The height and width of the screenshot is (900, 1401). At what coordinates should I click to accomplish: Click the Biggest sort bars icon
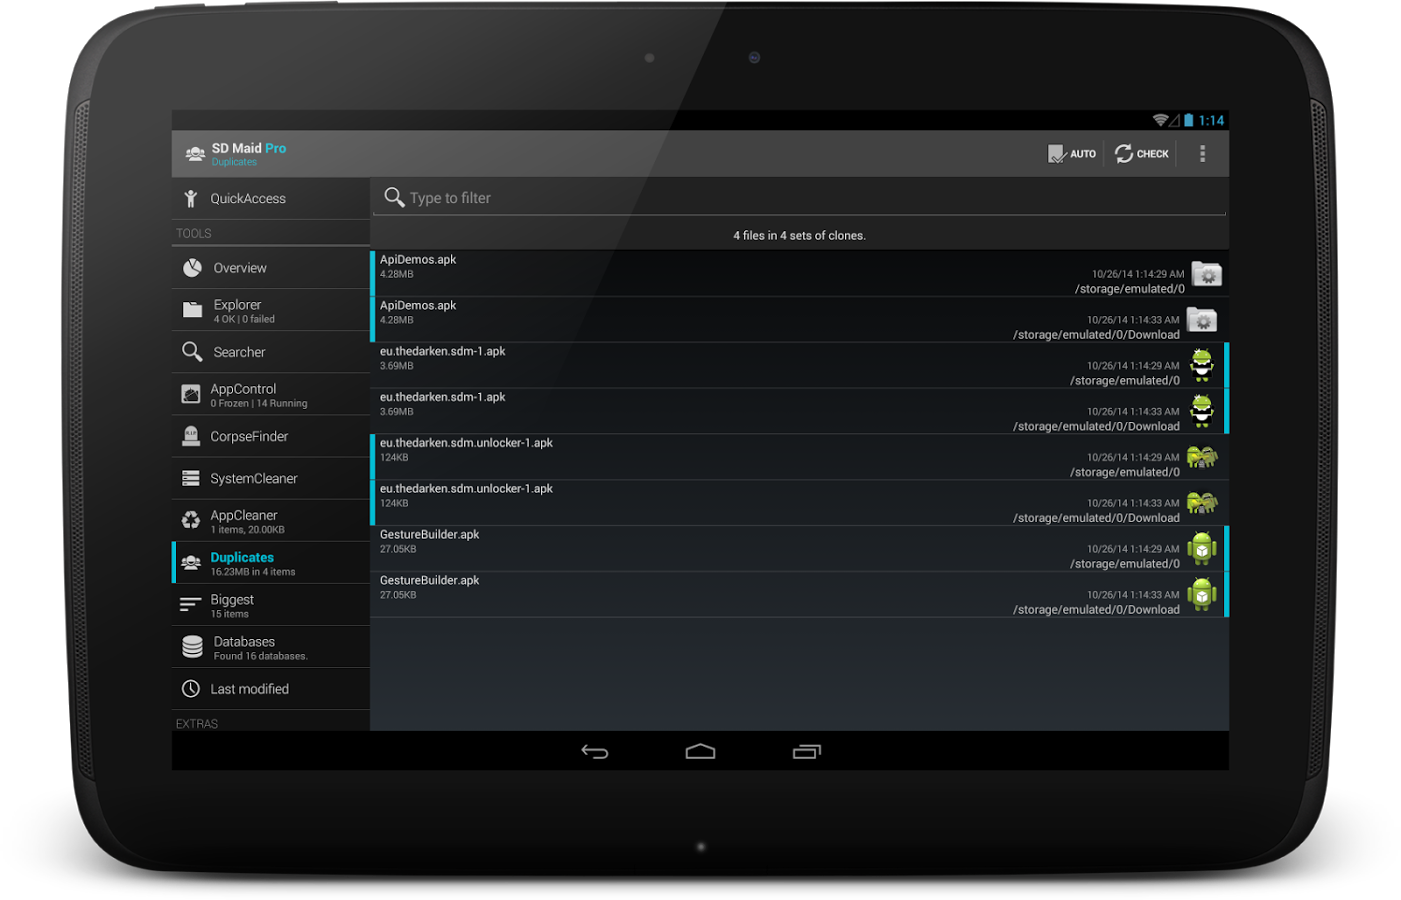190,605
